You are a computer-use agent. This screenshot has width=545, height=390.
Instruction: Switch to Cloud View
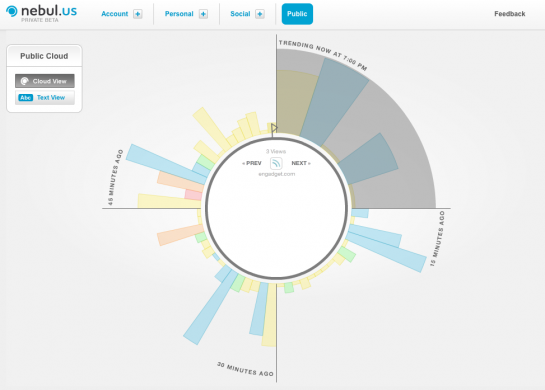click(44, 81)
